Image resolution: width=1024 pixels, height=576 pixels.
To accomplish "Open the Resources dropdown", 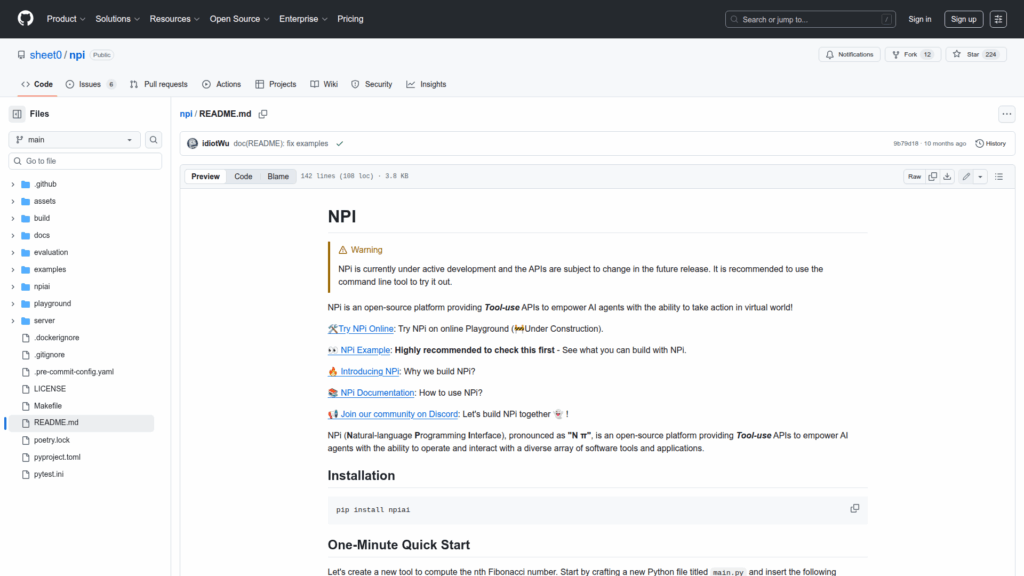I will [174, 19].
